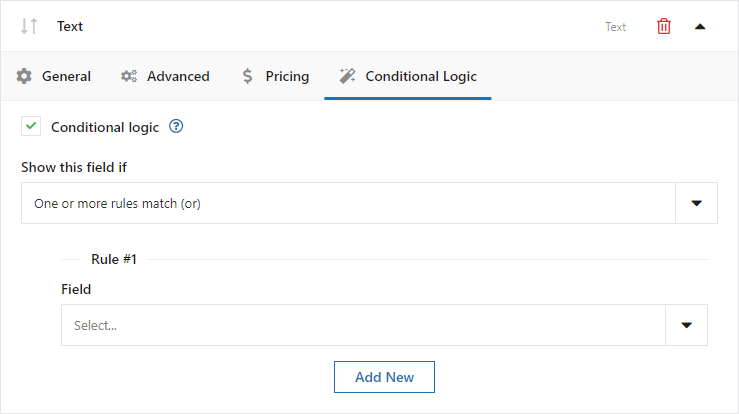This screenshot has width=739, height=414.
Task: Open the Field Select... dropdown
Action: tap(384, 325)
